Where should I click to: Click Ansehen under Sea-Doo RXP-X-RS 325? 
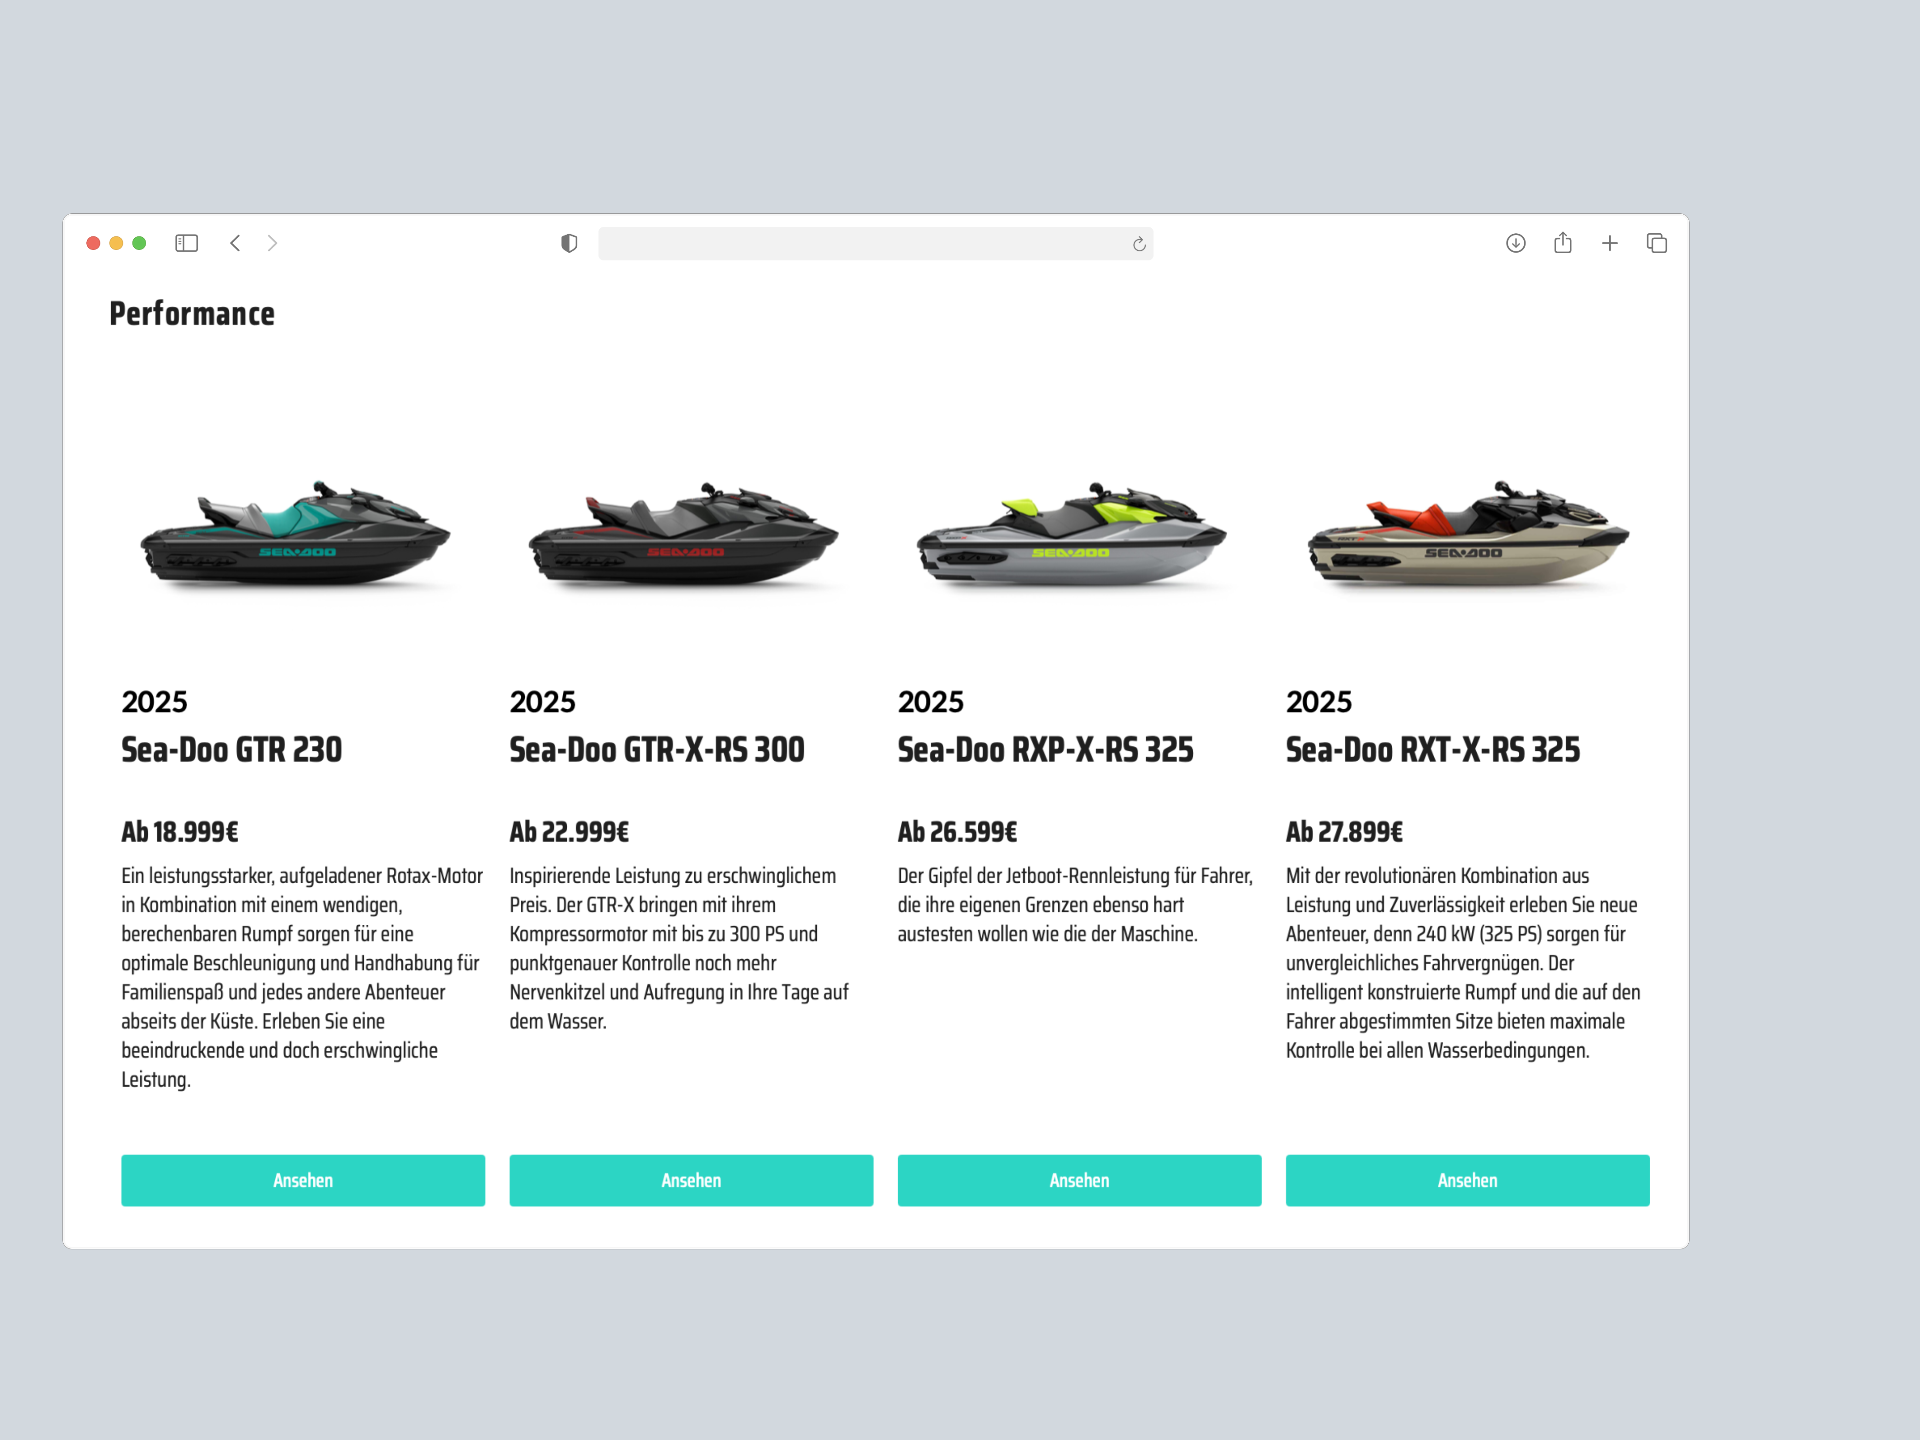[1079, 1180]
